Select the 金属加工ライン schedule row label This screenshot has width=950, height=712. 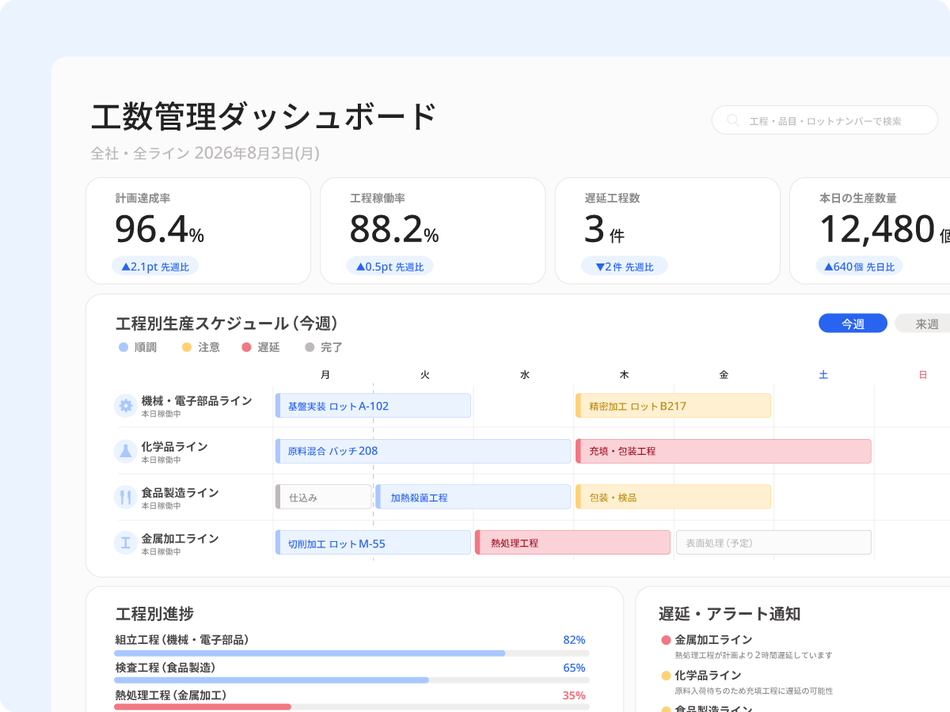[180, 538]
